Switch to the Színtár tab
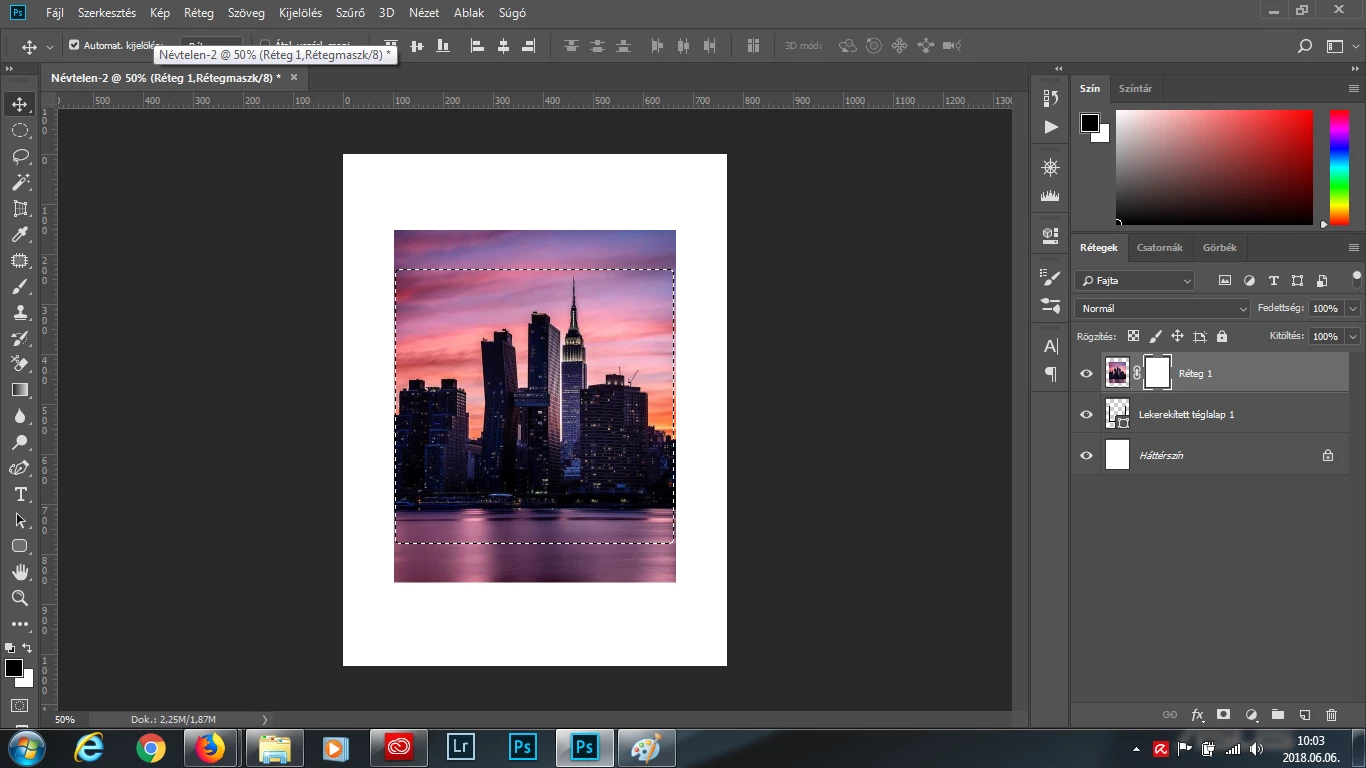Screen dimensions: 1366x768 click(x=1135, y=89)
